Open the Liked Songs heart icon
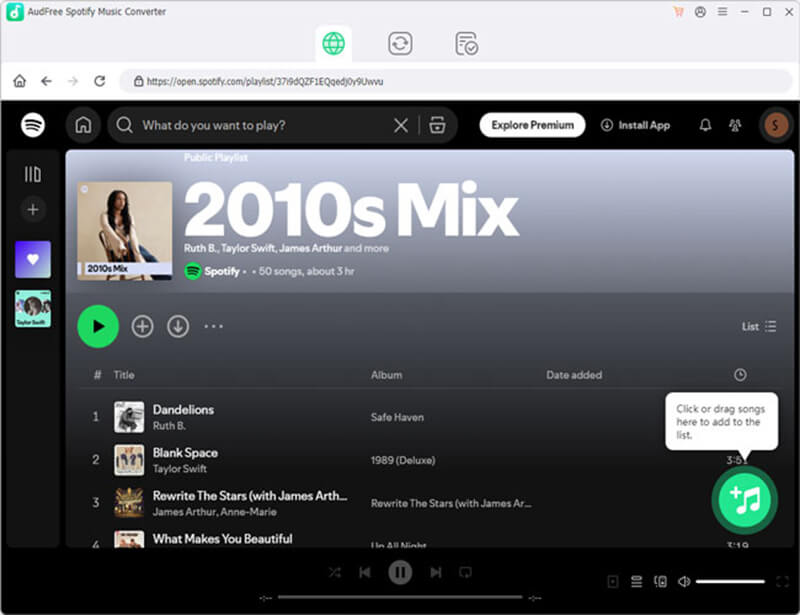Image resolution: width=800 pixels, height=615 pixels. point(32,258)
